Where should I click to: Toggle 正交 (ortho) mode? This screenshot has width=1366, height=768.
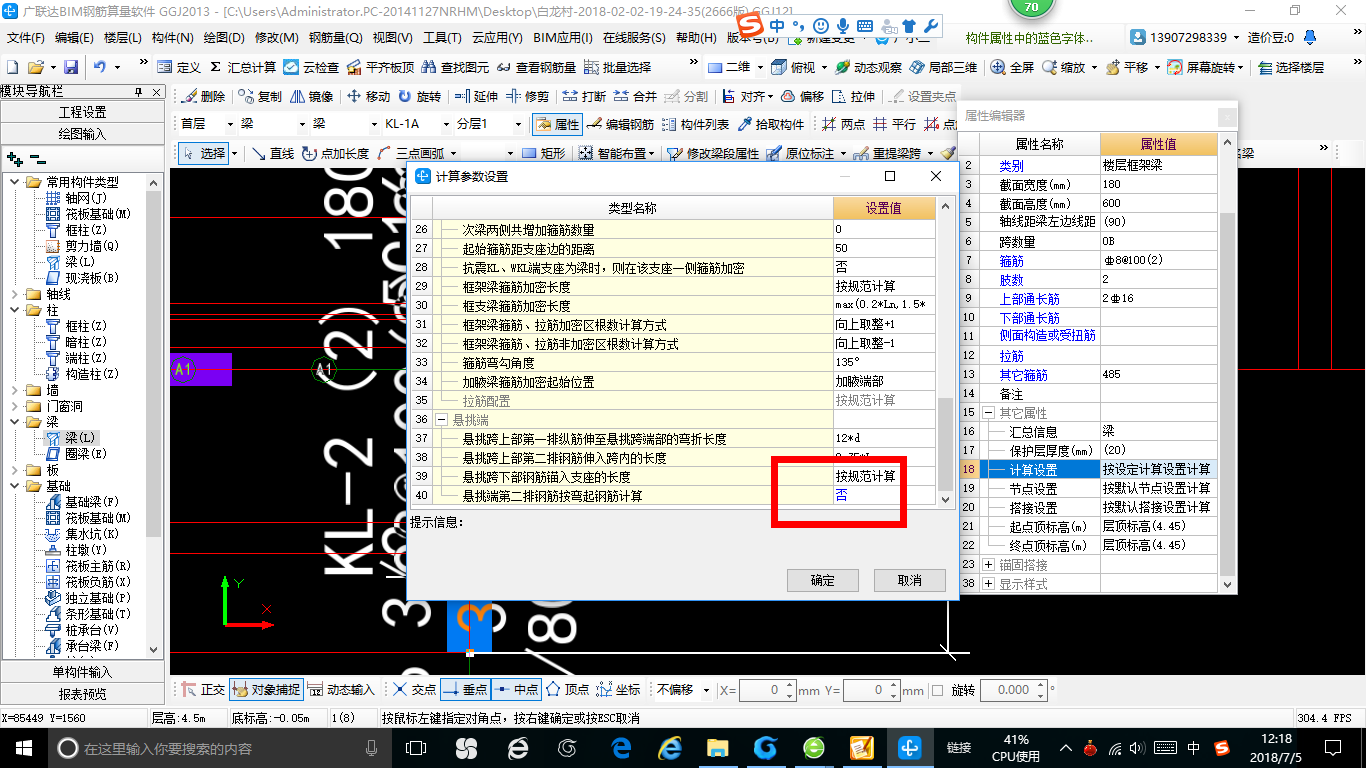tap(203, 690)
